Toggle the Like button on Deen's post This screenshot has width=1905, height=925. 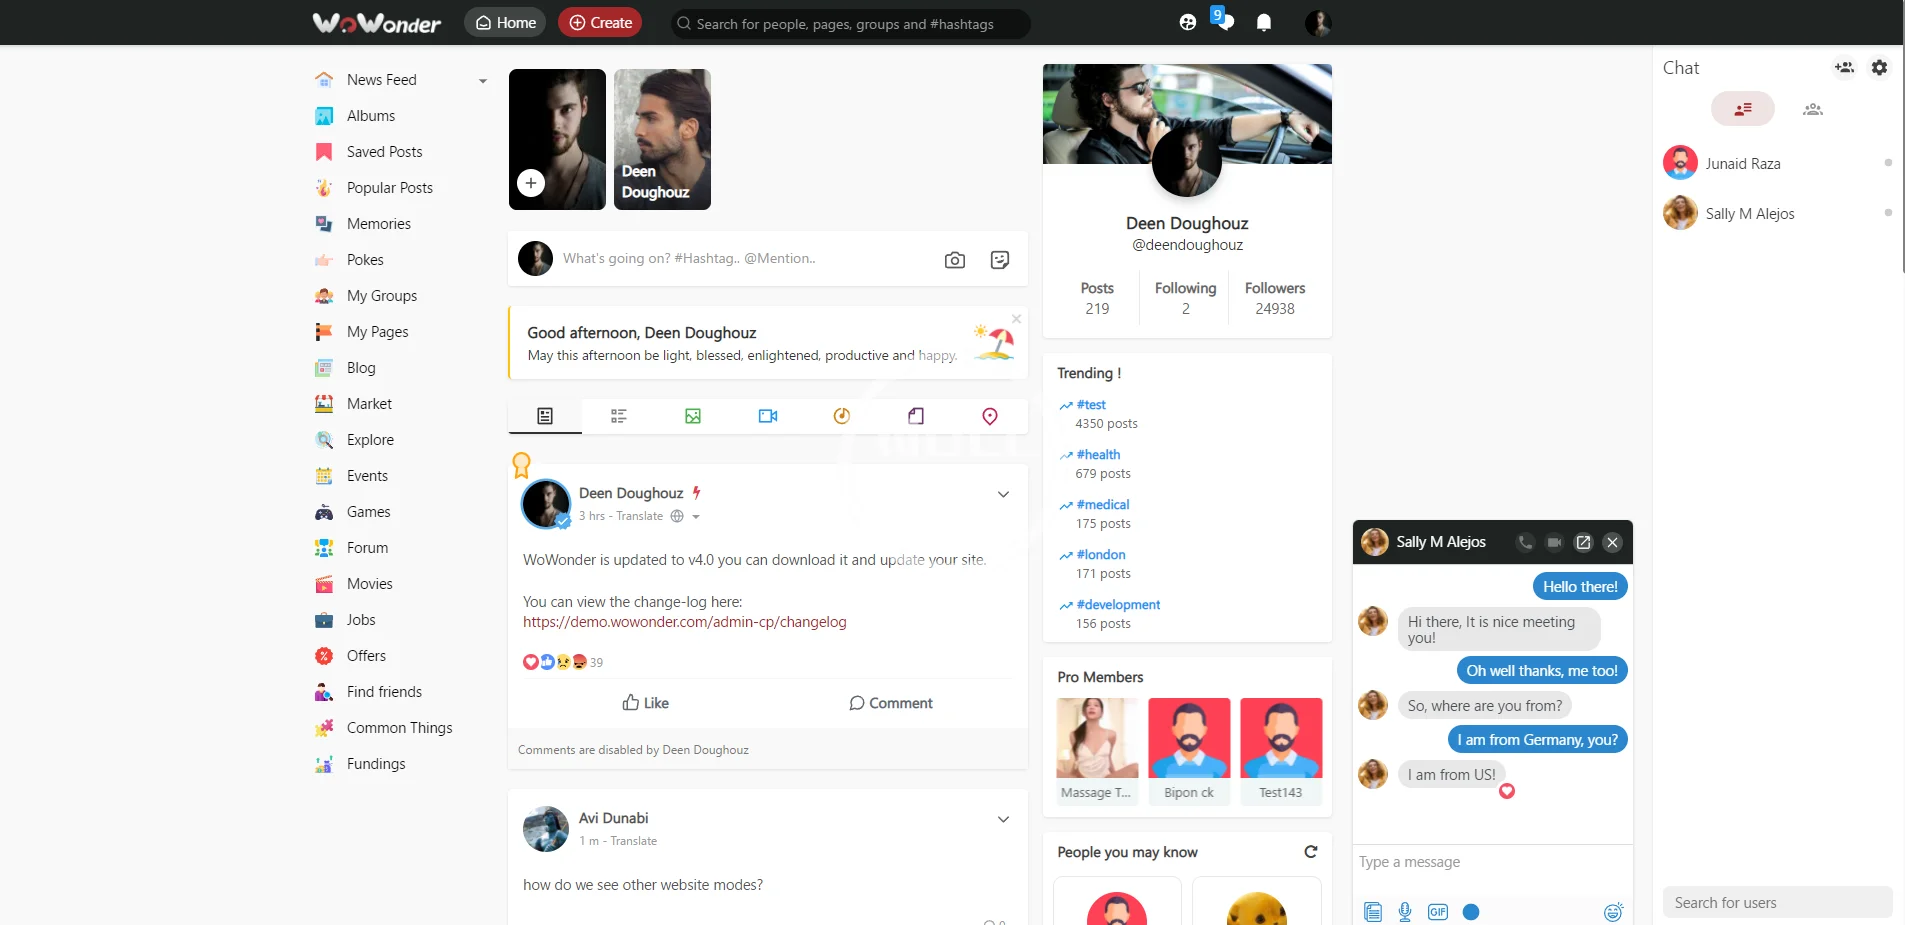point(645,703)
